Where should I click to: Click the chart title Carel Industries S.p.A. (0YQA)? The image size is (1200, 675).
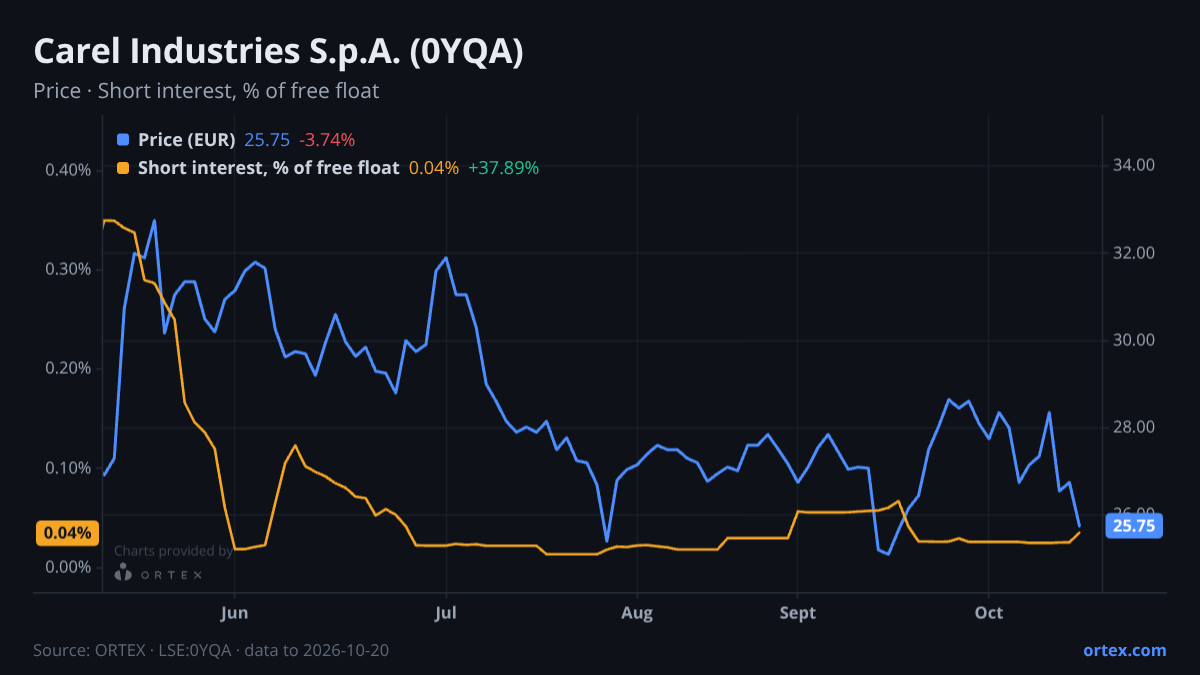pyautogui.click(x=278, y=52)
